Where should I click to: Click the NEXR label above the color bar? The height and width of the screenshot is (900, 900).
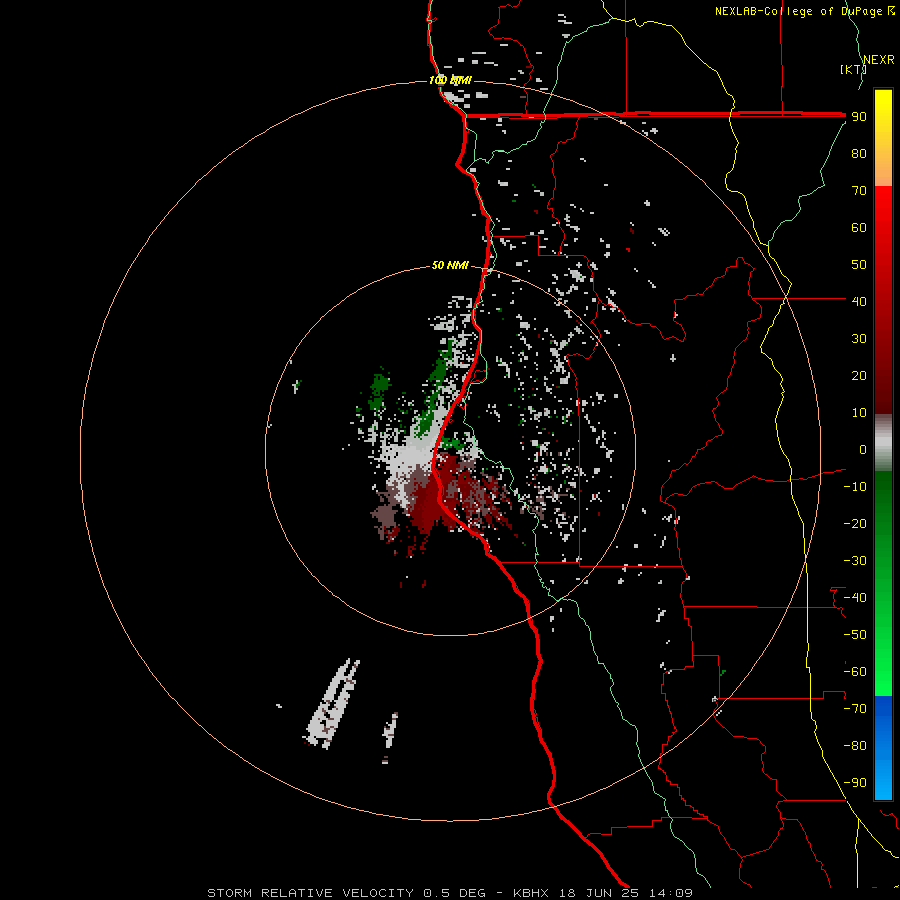[x=879, y=60]
